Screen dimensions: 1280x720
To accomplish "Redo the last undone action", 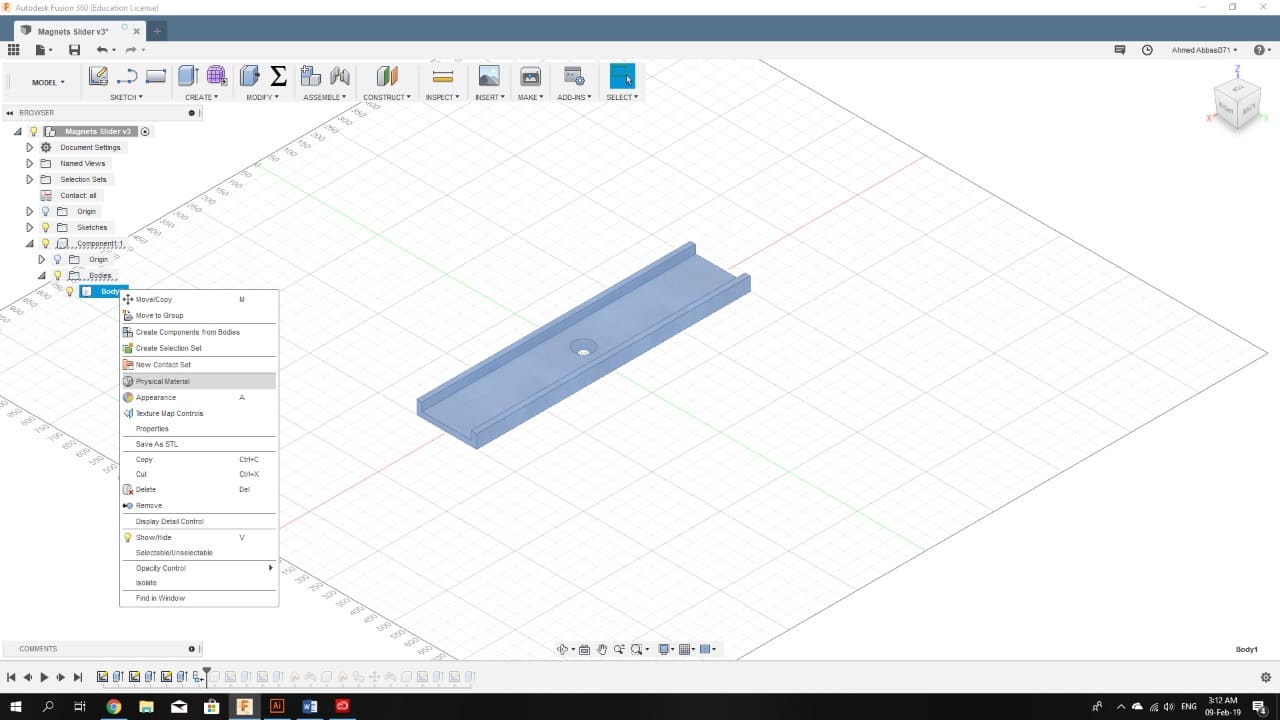I will (x=130, y=50).
